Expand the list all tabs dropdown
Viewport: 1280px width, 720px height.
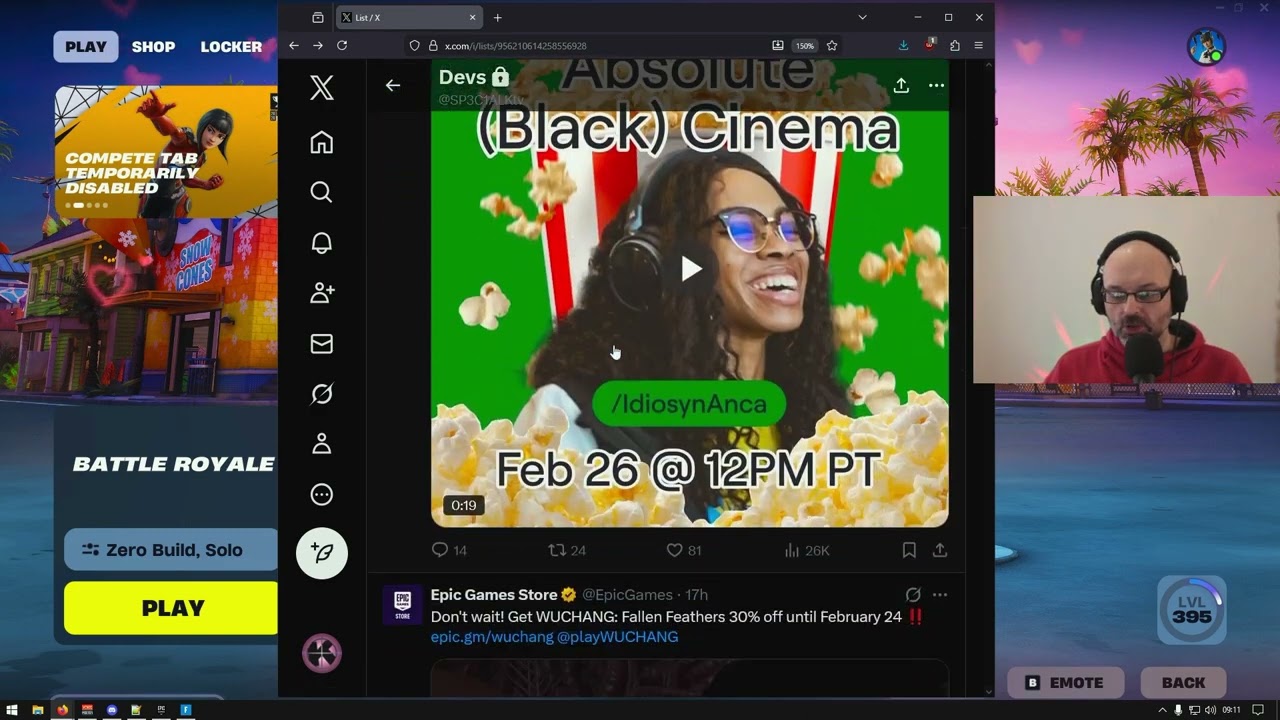[862, 17]
